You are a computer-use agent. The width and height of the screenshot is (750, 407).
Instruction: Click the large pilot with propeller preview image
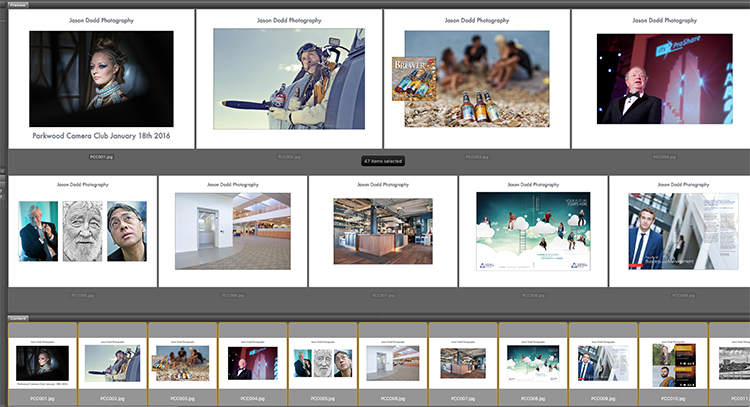pos(289,79)
